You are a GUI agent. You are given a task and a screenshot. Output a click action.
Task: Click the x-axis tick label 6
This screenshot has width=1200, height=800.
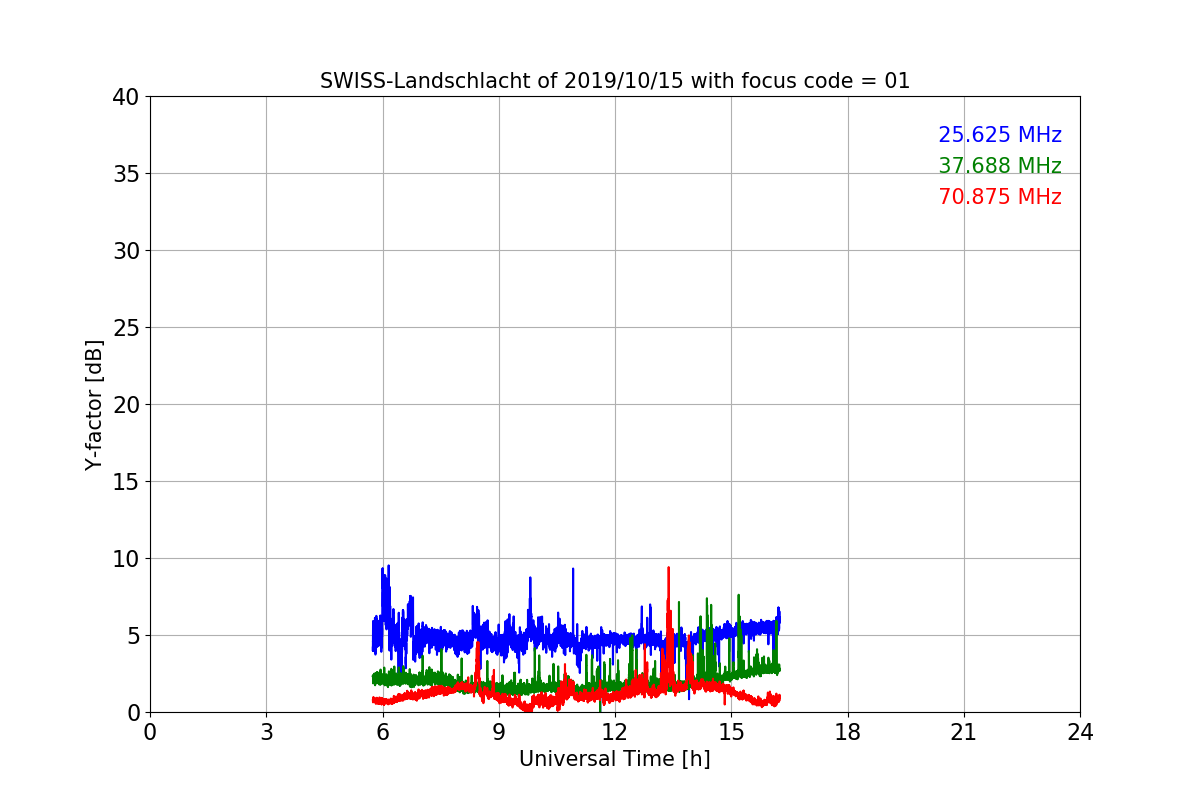point(383,732)
